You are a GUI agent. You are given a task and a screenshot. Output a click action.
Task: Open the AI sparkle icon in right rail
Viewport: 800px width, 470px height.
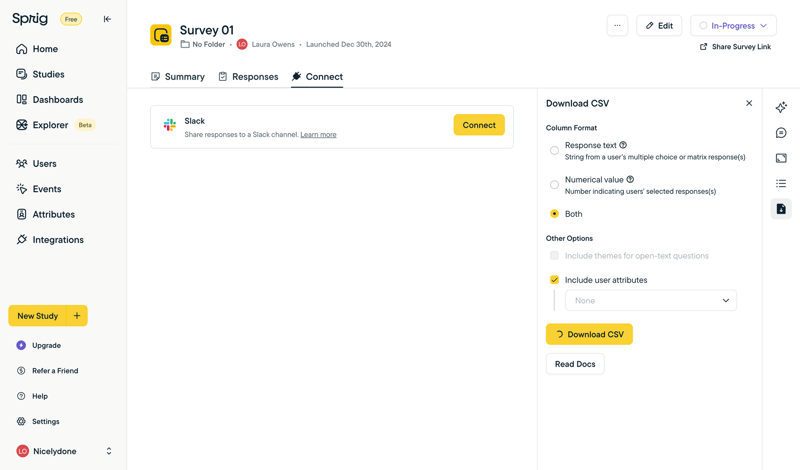[x=781, y=107]
